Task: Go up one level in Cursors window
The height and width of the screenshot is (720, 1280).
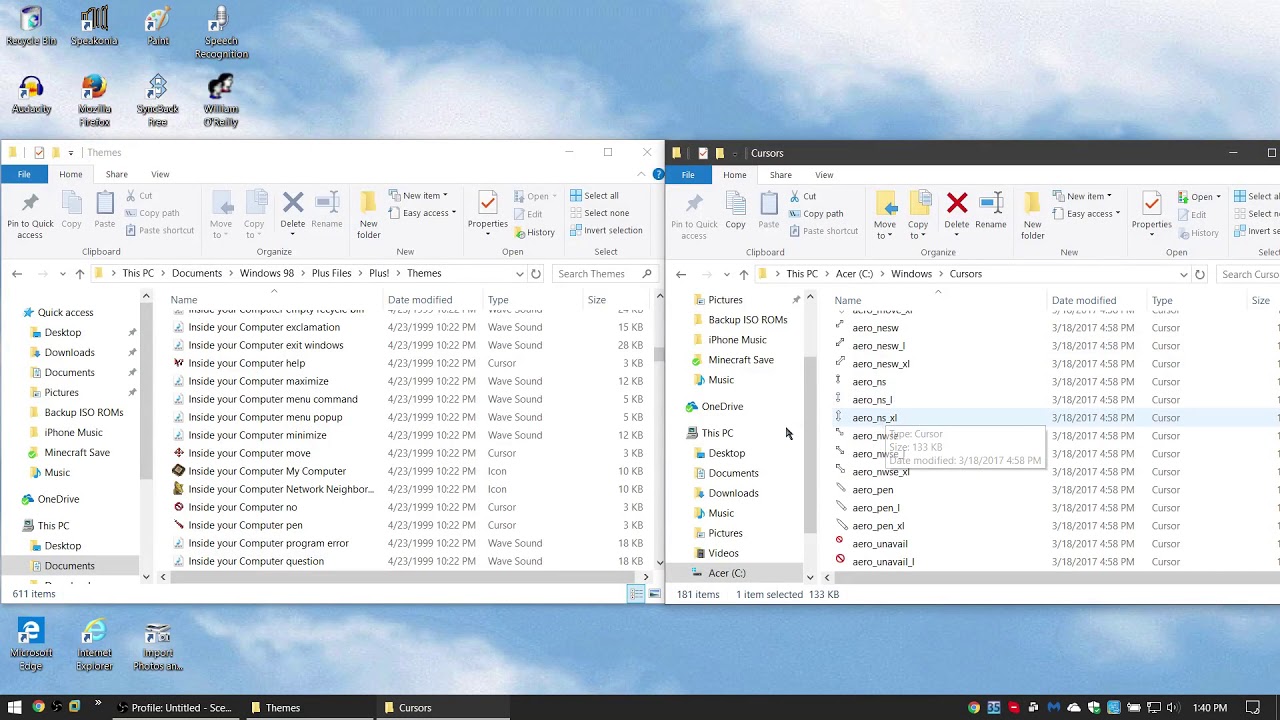Action: click(743, 274)
